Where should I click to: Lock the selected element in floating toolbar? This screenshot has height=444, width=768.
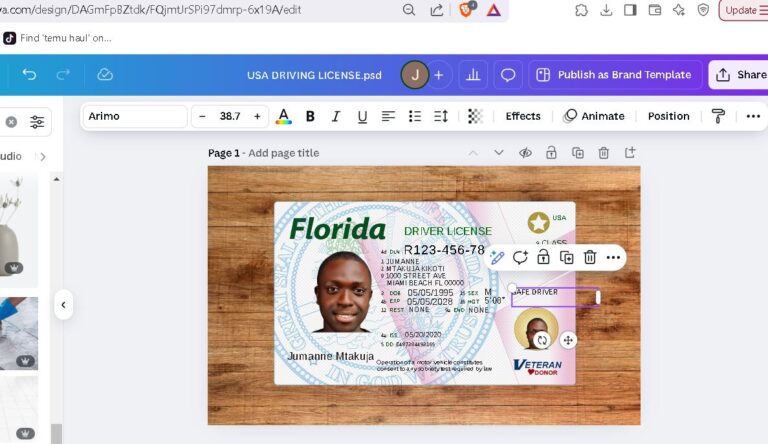coord(543,257)
